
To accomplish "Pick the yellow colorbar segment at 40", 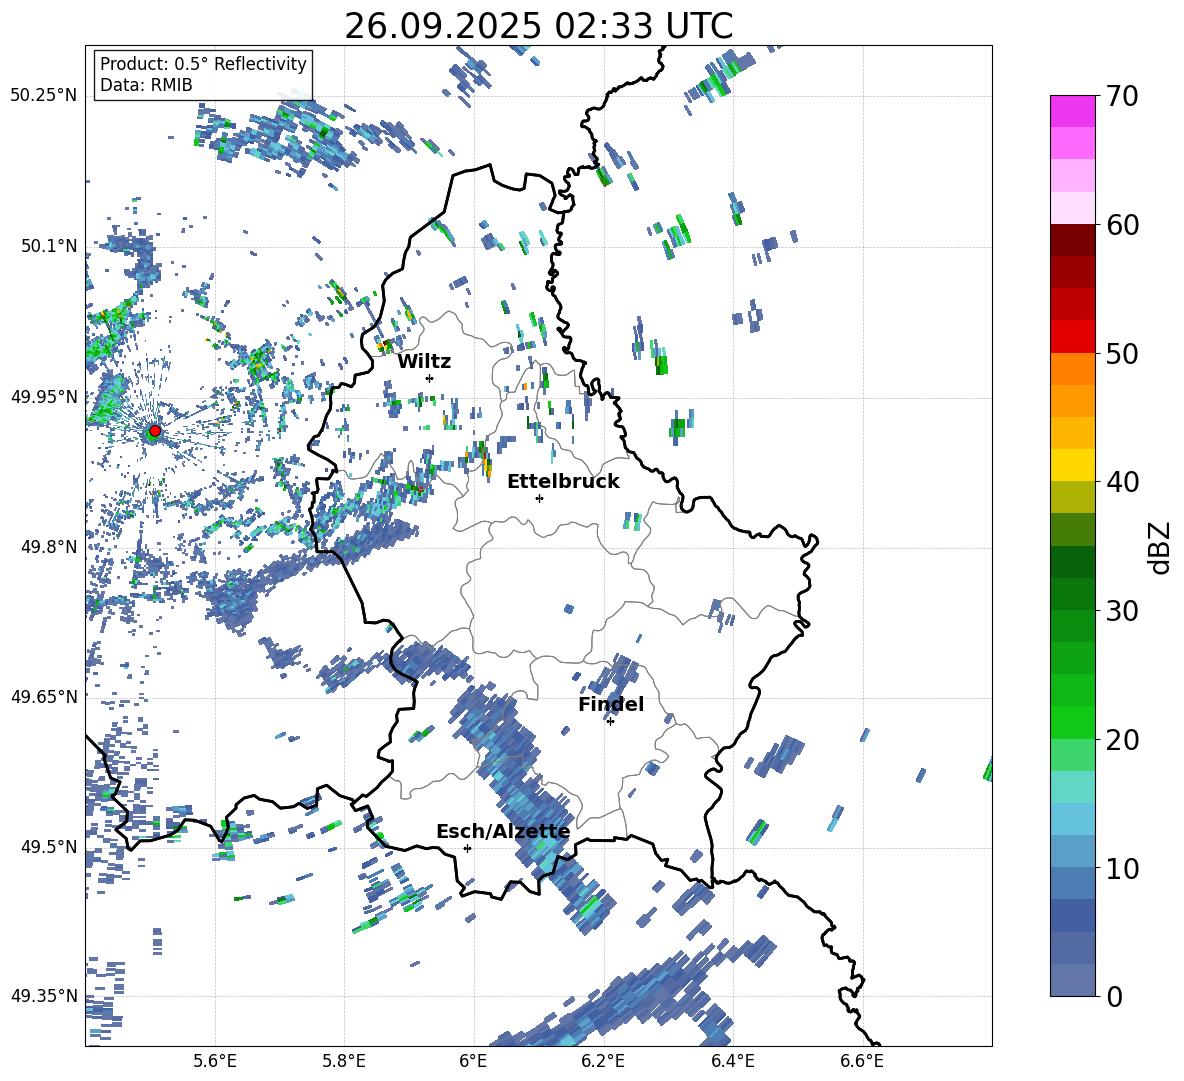I will 1073,465.
